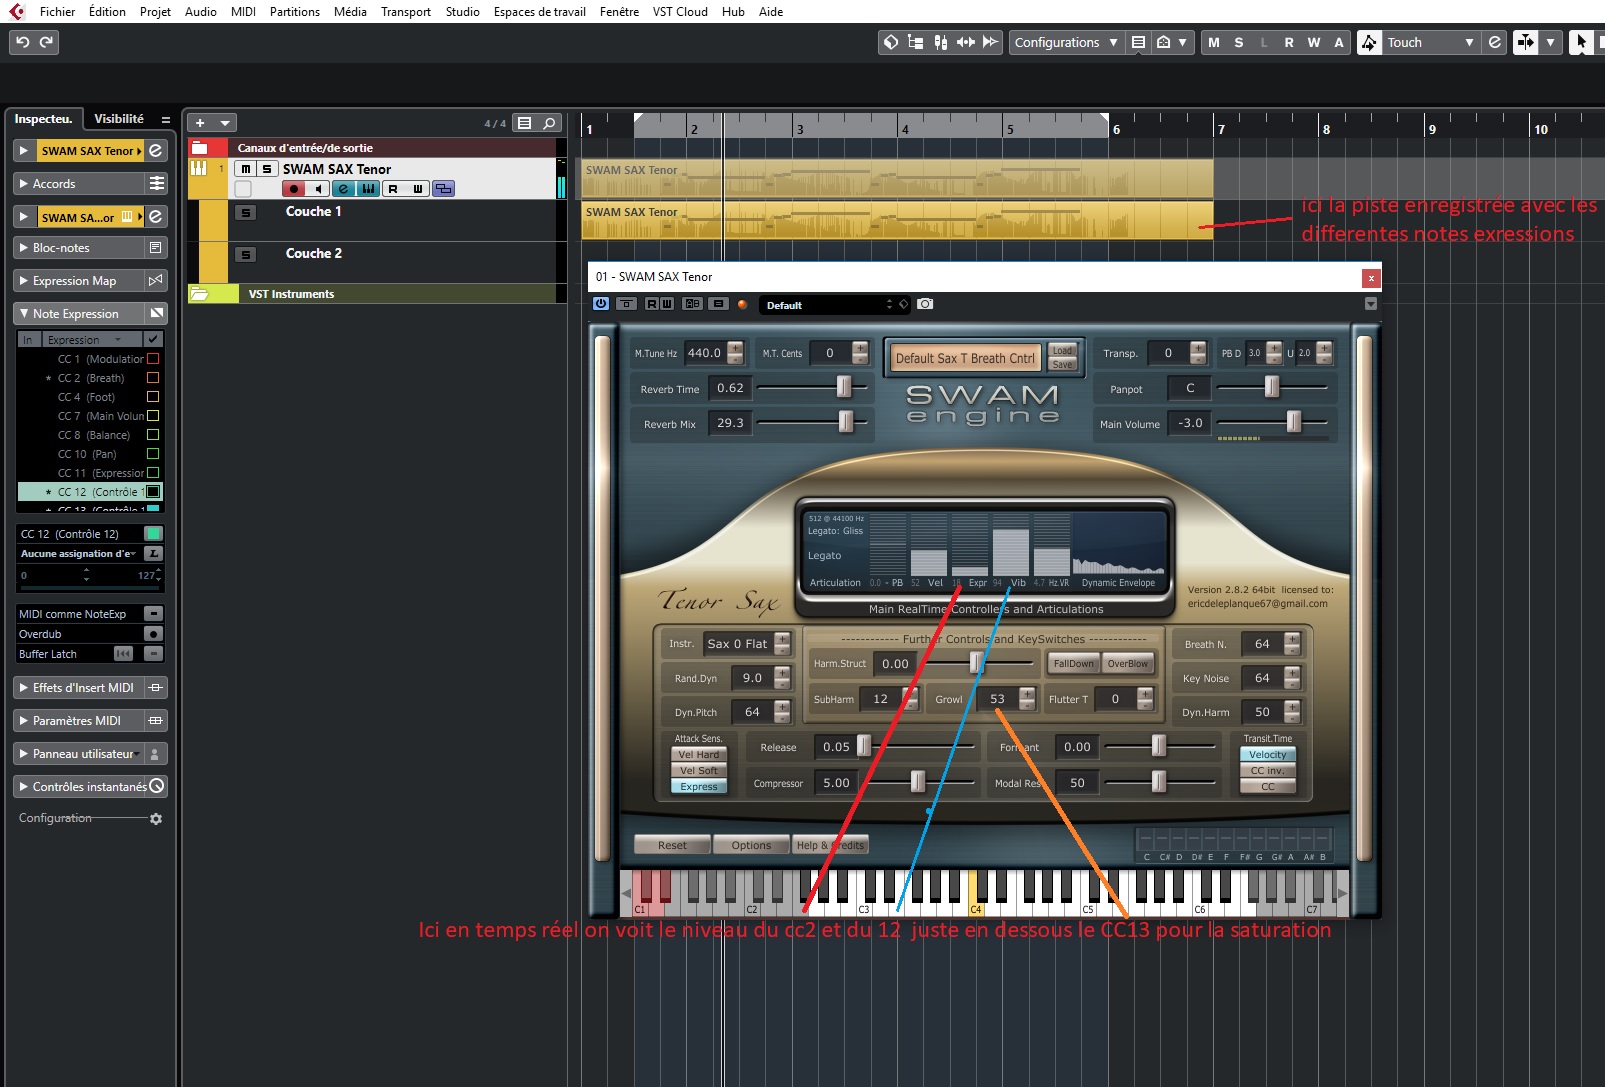1605x1087 pixels.
Task: Open the channel settings 'e' icon on the track
Action: (x=342, y=188)
